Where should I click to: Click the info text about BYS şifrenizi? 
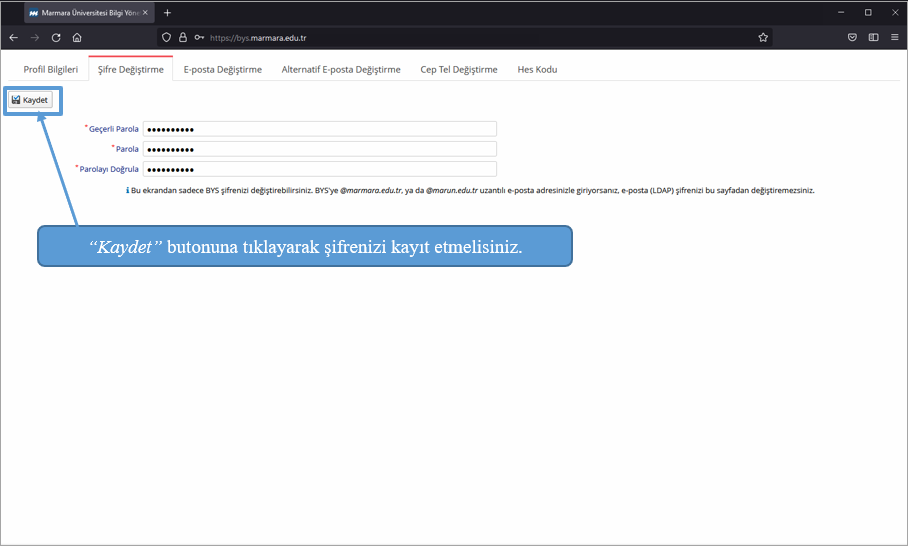(470, 190)
